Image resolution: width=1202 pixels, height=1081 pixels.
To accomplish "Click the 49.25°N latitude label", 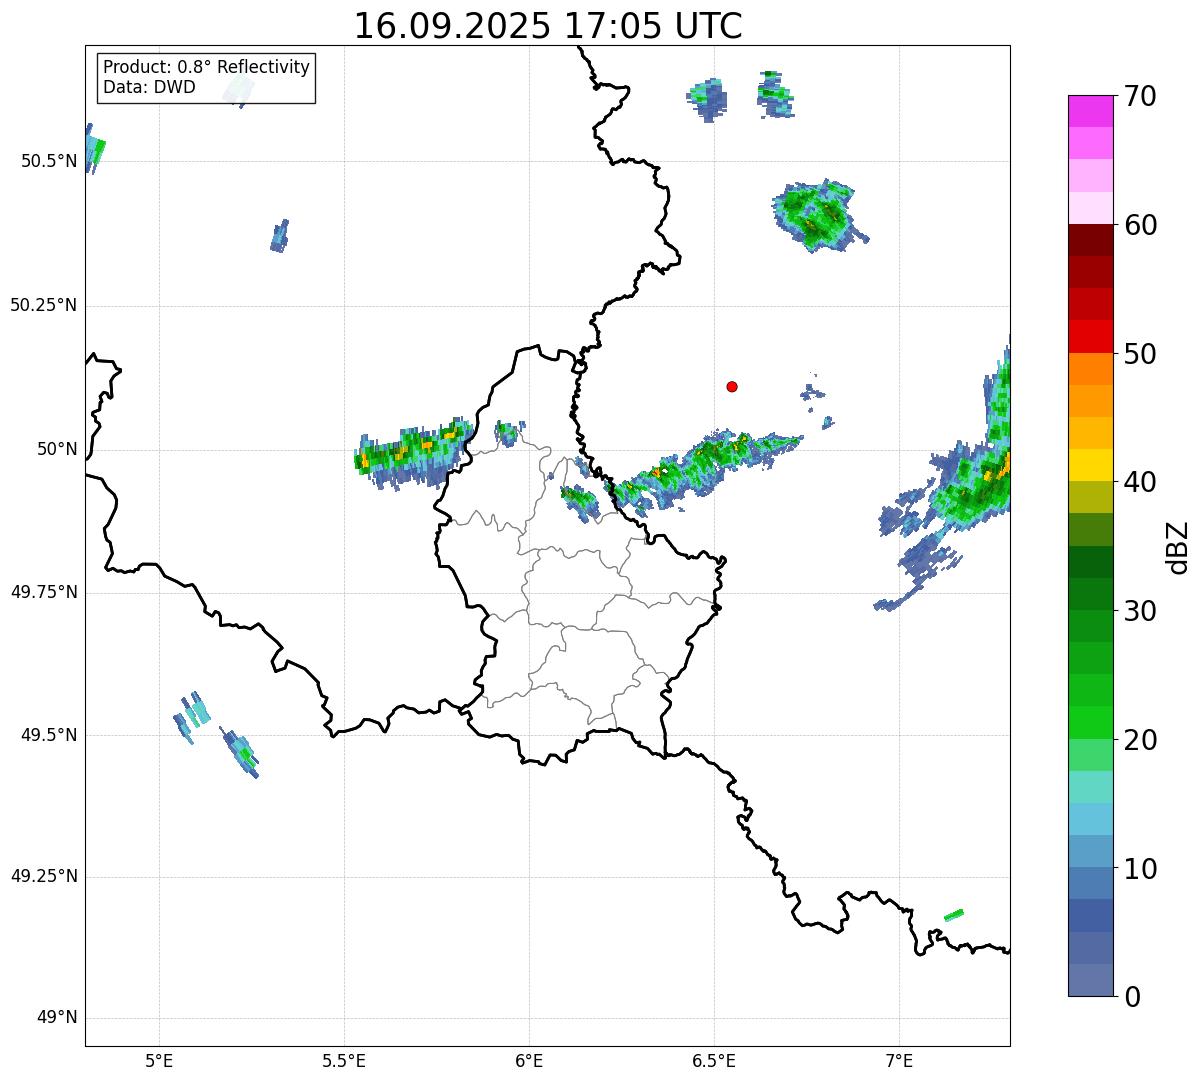I will 43,876.
